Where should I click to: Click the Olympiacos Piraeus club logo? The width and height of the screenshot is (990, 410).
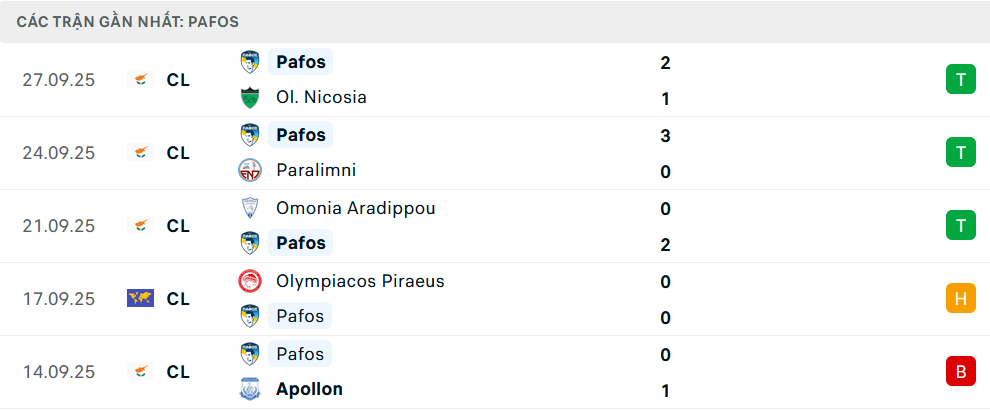tap(249, 281)
